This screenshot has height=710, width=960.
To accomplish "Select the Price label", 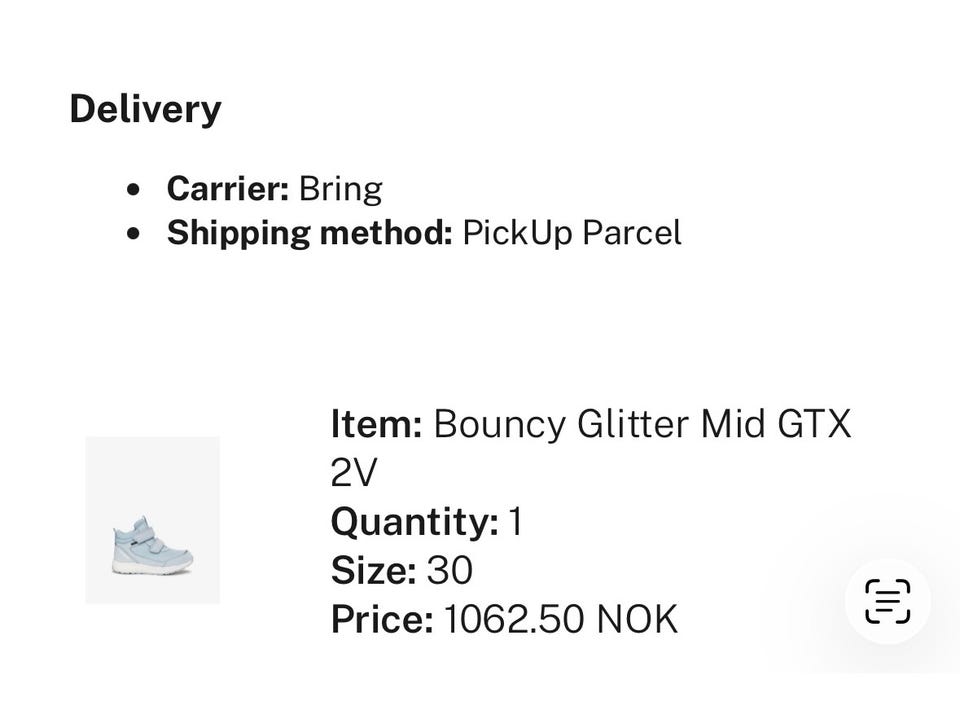I will click(382, 619).
